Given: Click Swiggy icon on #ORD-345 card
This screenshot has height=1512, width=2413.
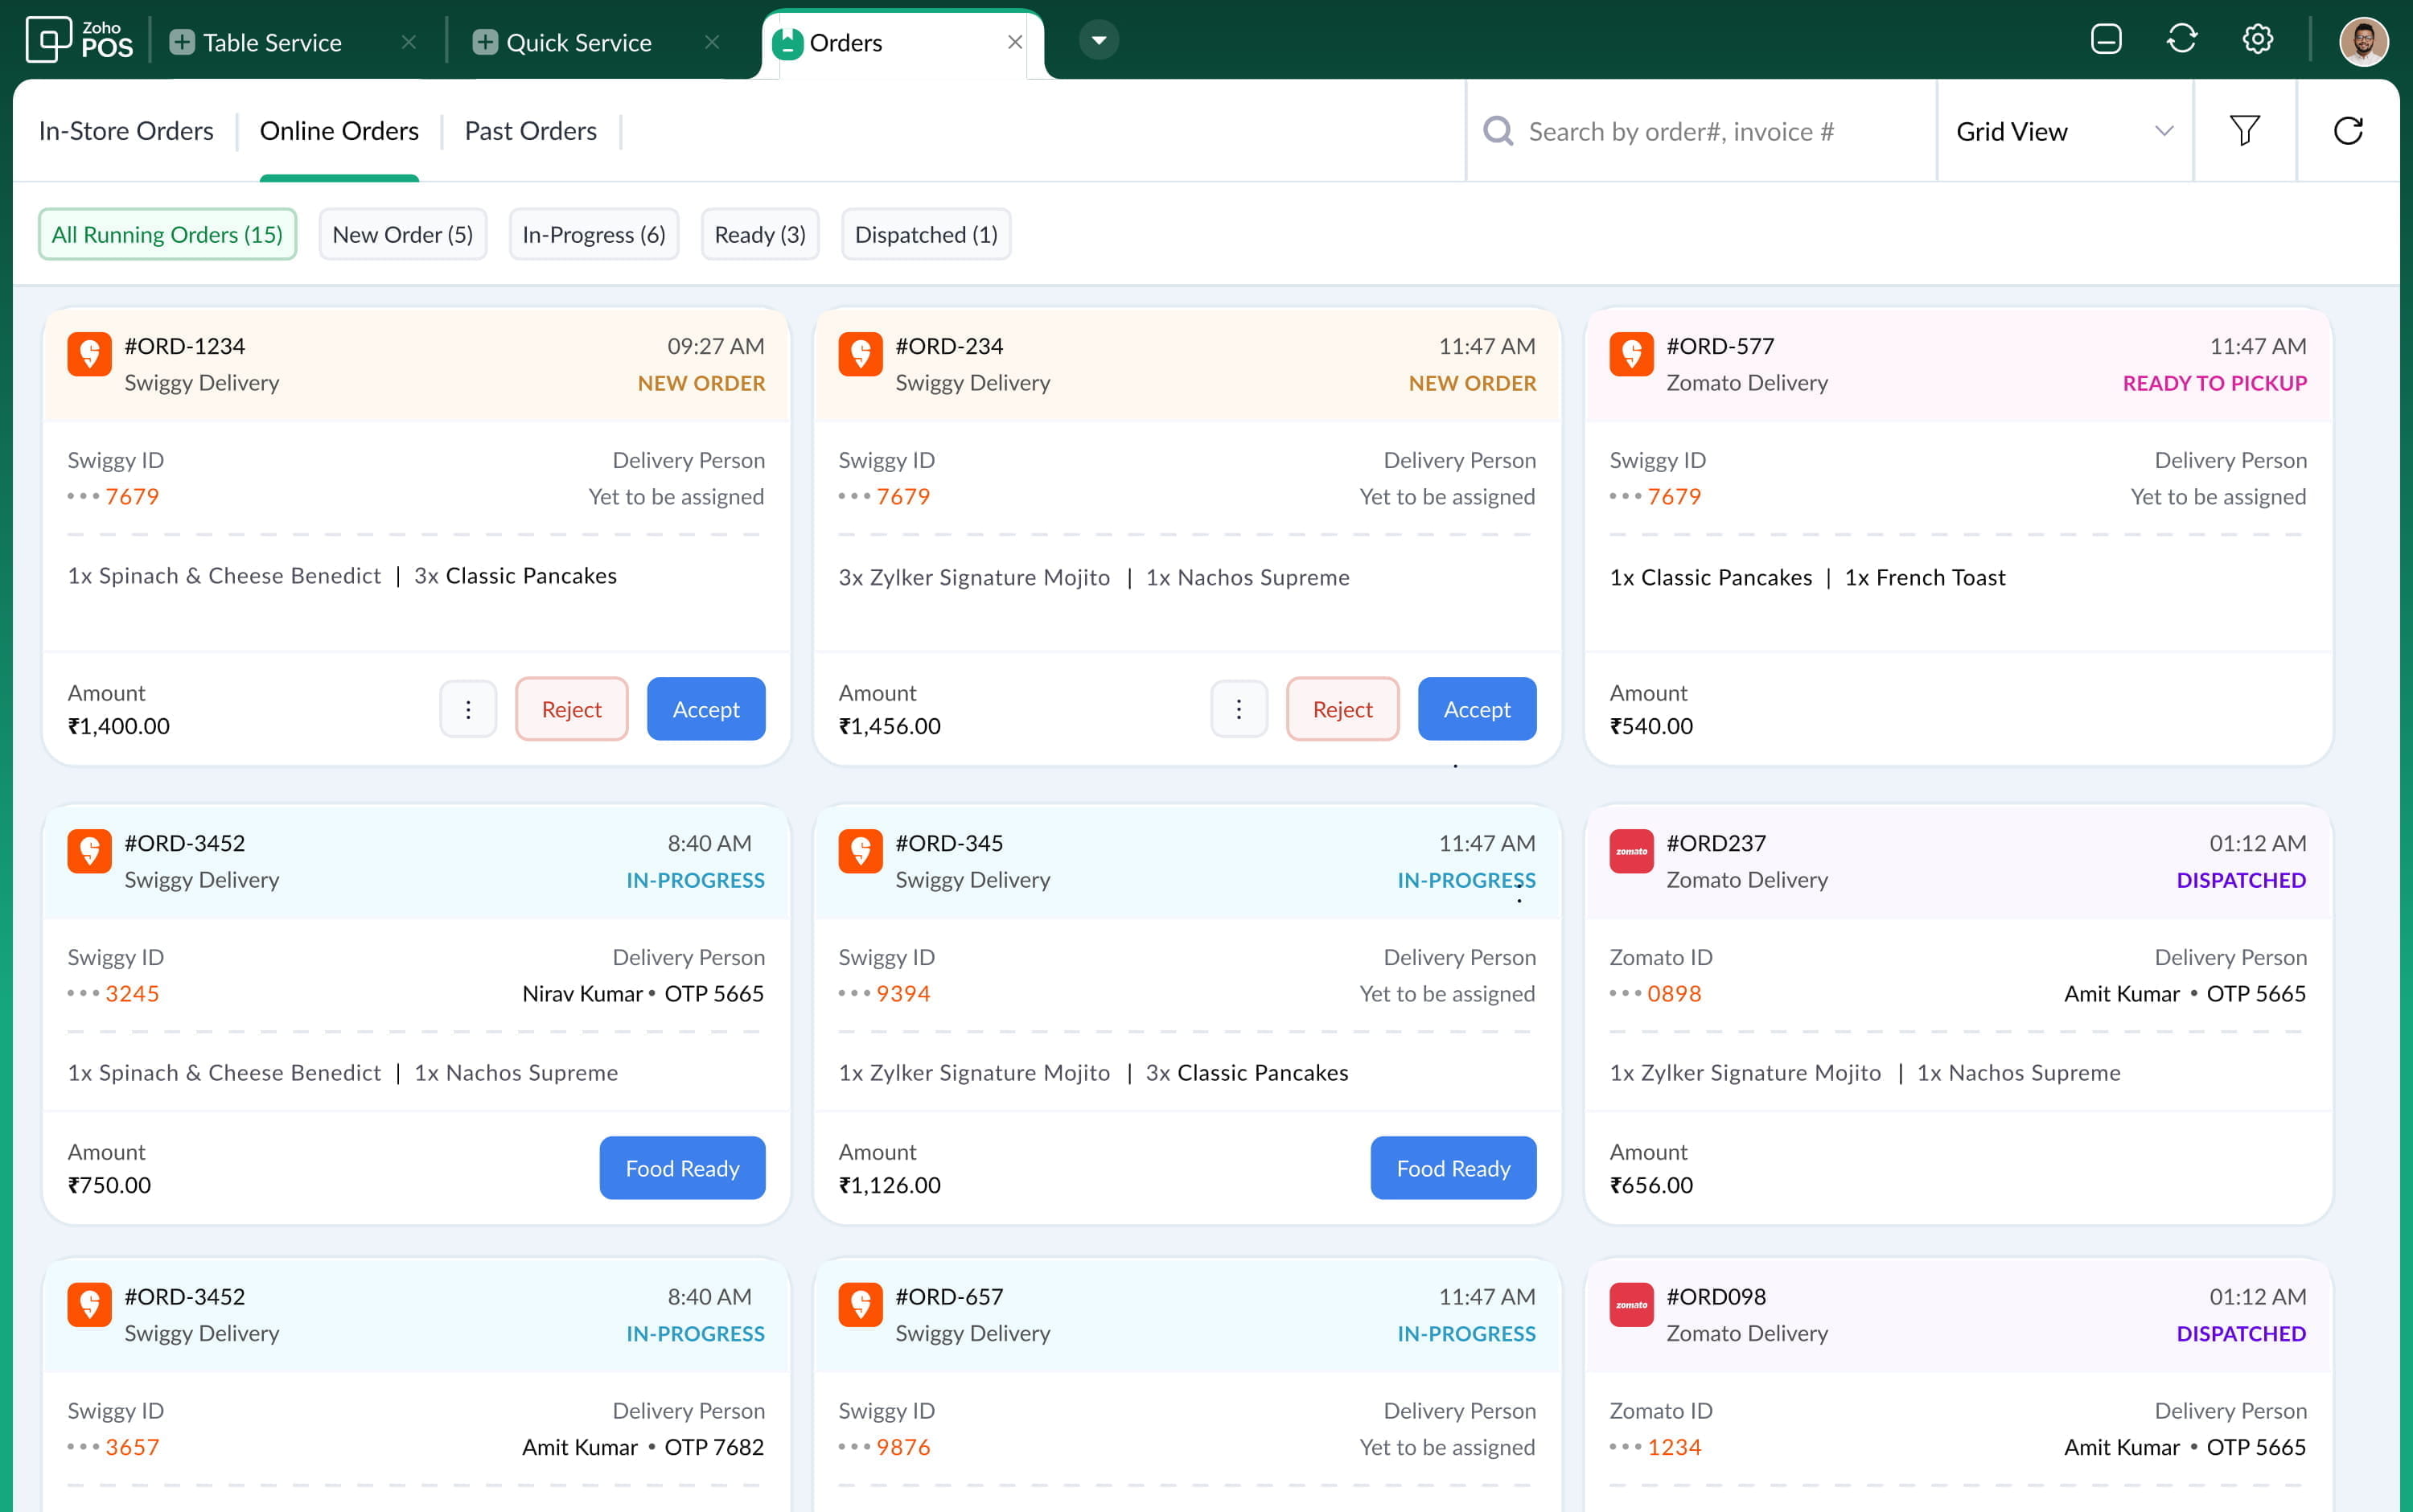Looking at the screenshot, I should (860, 851).
